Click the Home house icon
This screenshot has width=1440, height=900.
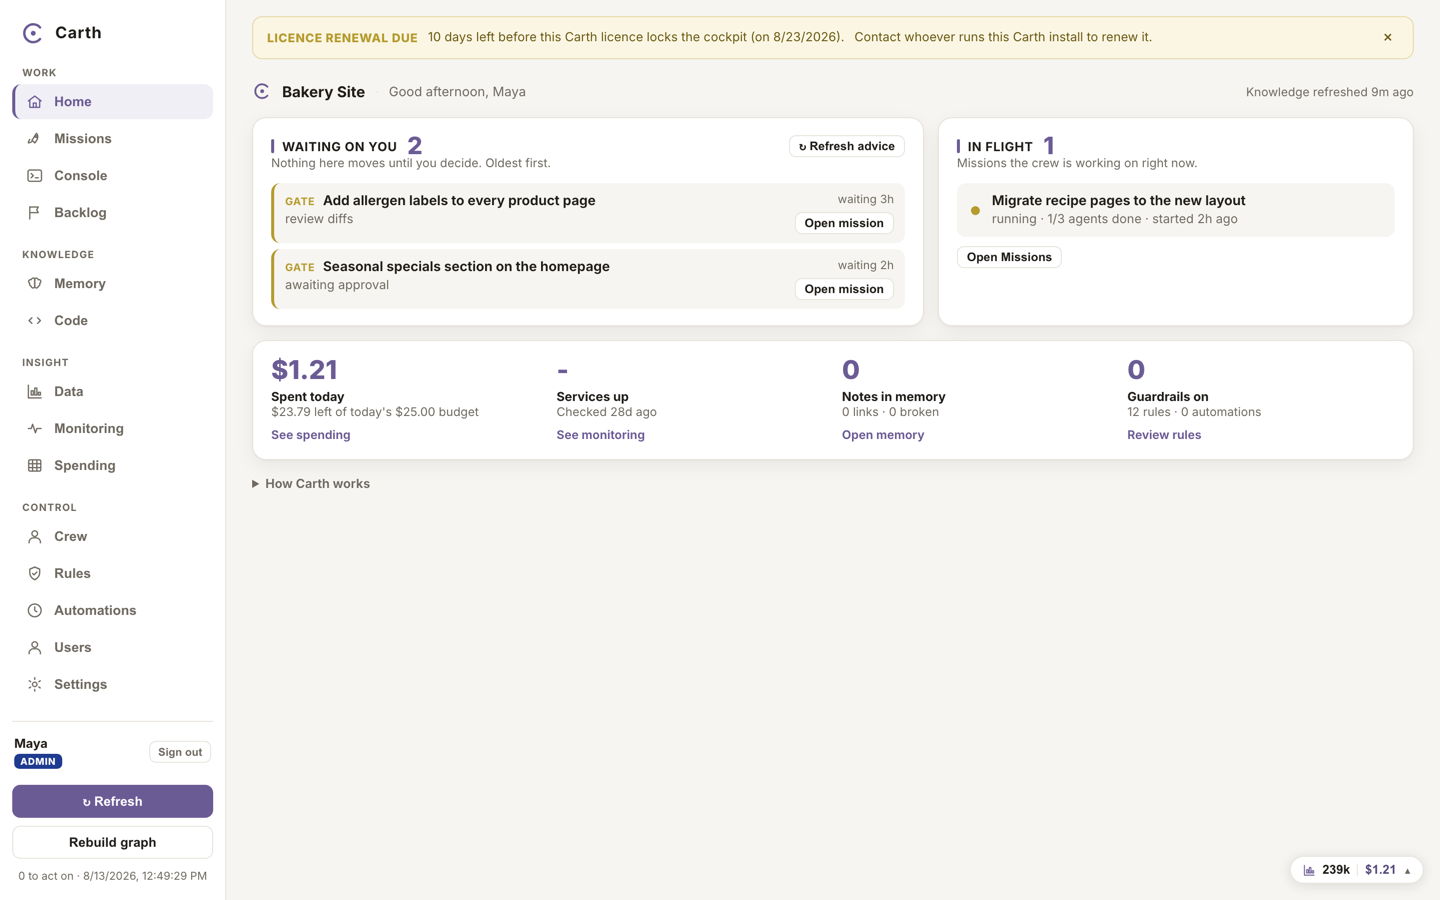point(35,102)
